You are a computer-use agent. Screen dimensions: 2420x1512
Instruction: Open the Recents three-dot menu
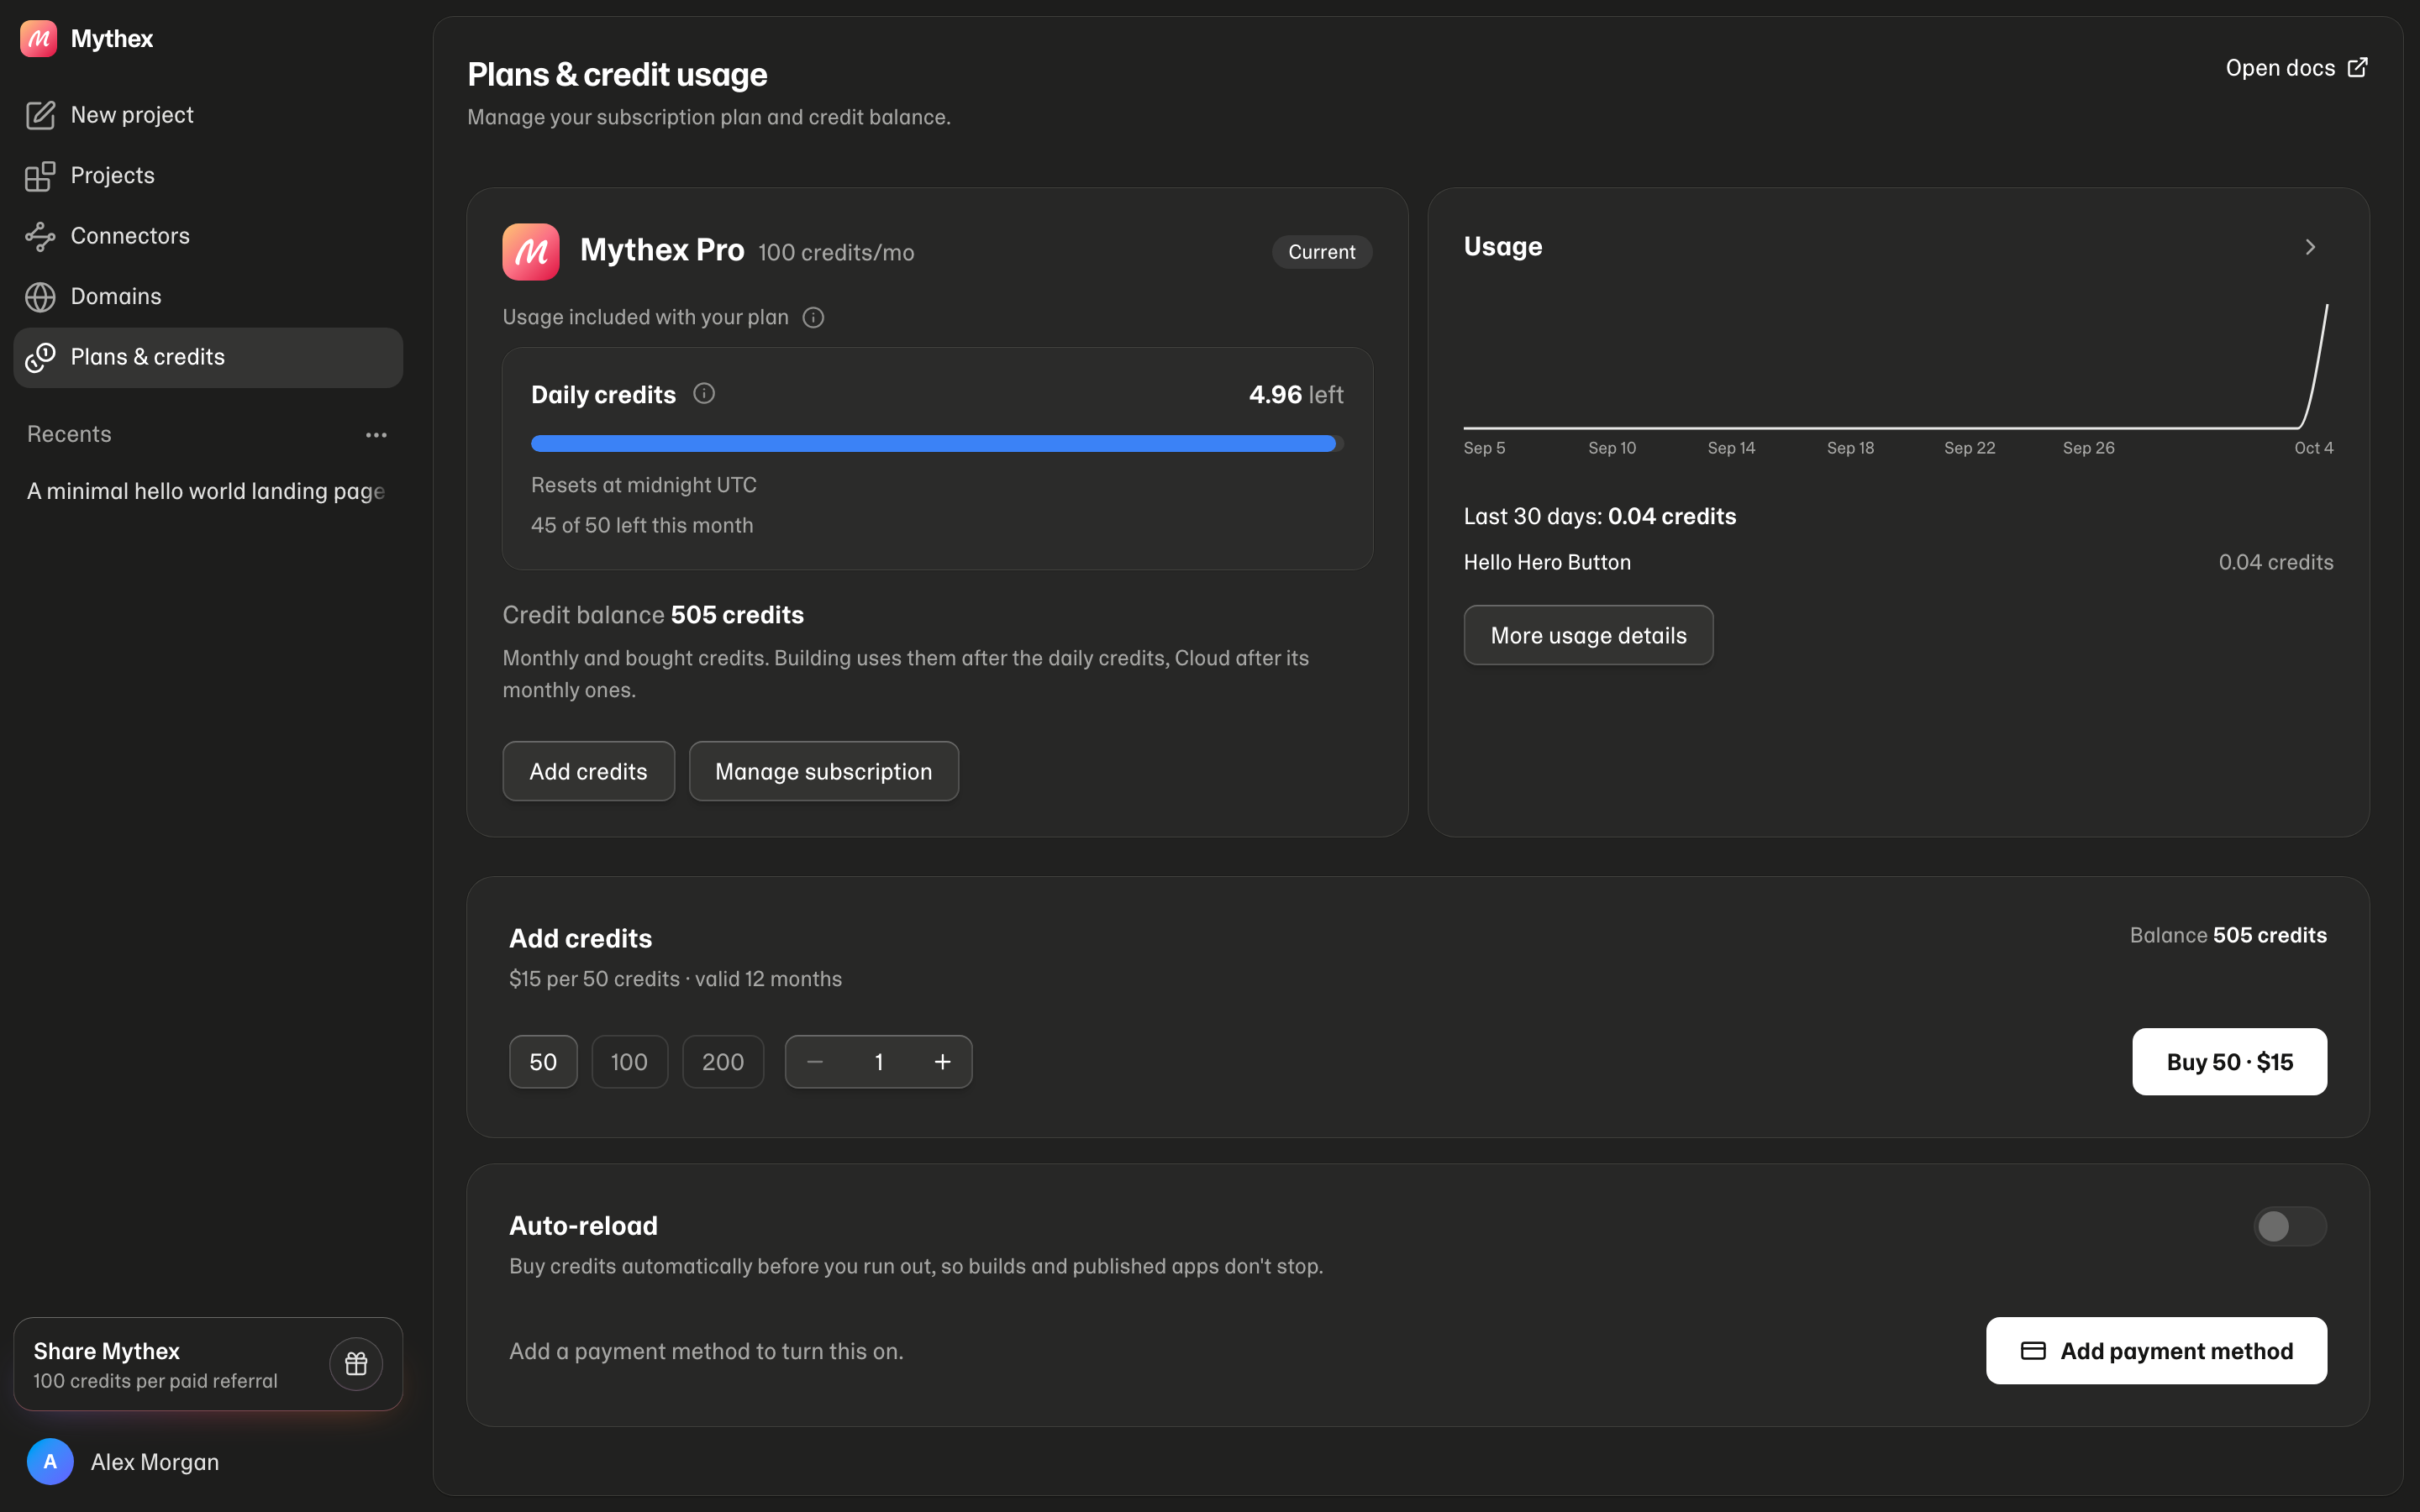click(x=376, y=435)
